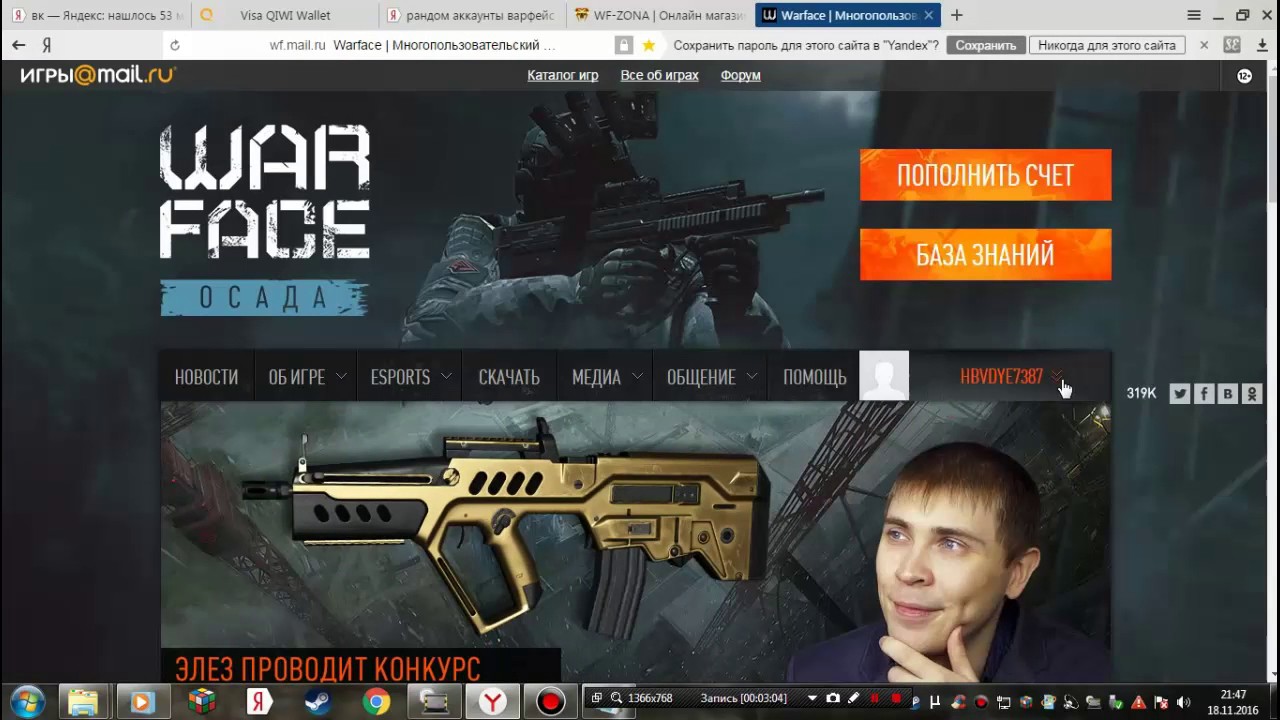
Task: Click the recorder pencil draw icon
Action: 853,698
